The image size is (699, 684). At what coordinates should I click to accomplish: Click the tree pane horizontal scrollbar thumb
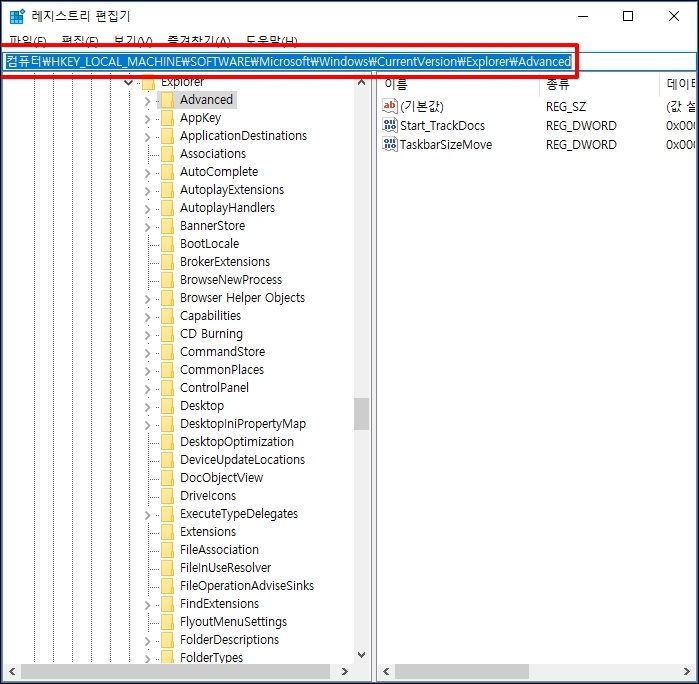(x=176, y=671)
